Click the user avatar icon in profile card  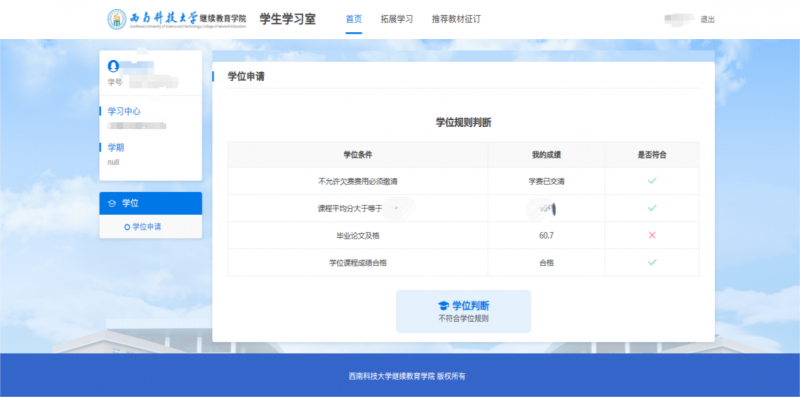point(113,66)
